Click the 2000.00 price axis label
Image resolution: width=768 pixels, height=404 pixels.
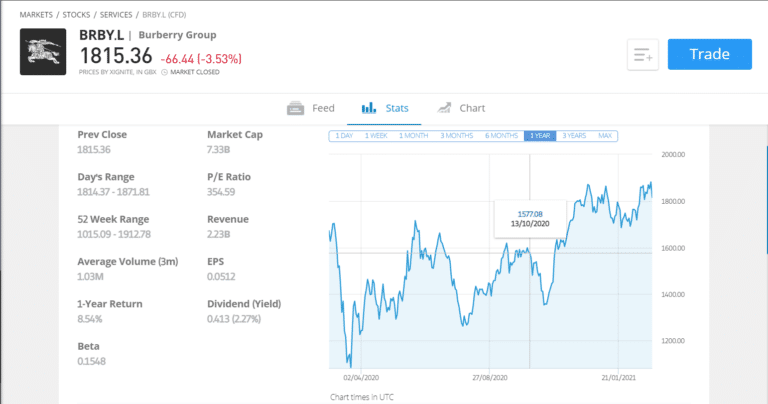click(673, 155)
